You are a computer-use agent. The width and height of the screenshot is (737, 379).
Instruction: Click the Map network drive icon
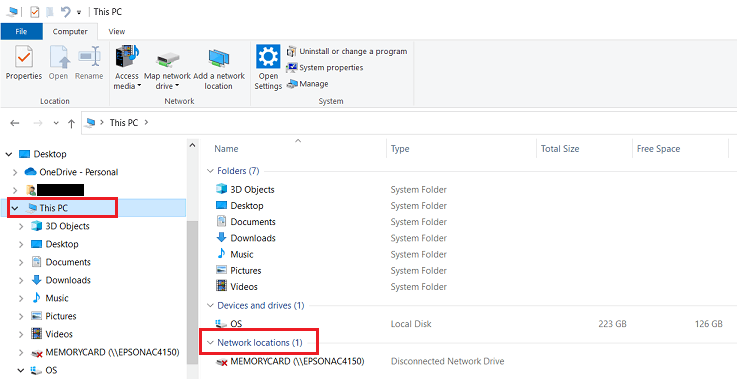167,60
